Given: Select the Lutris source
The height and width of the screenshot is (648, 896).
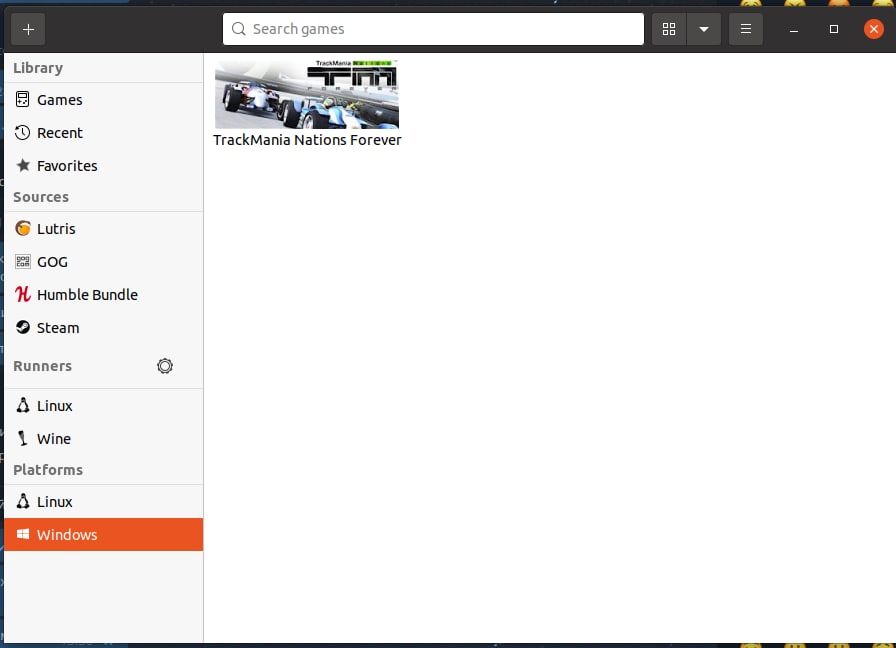Looking at the screenshot, I should (103, 229).
